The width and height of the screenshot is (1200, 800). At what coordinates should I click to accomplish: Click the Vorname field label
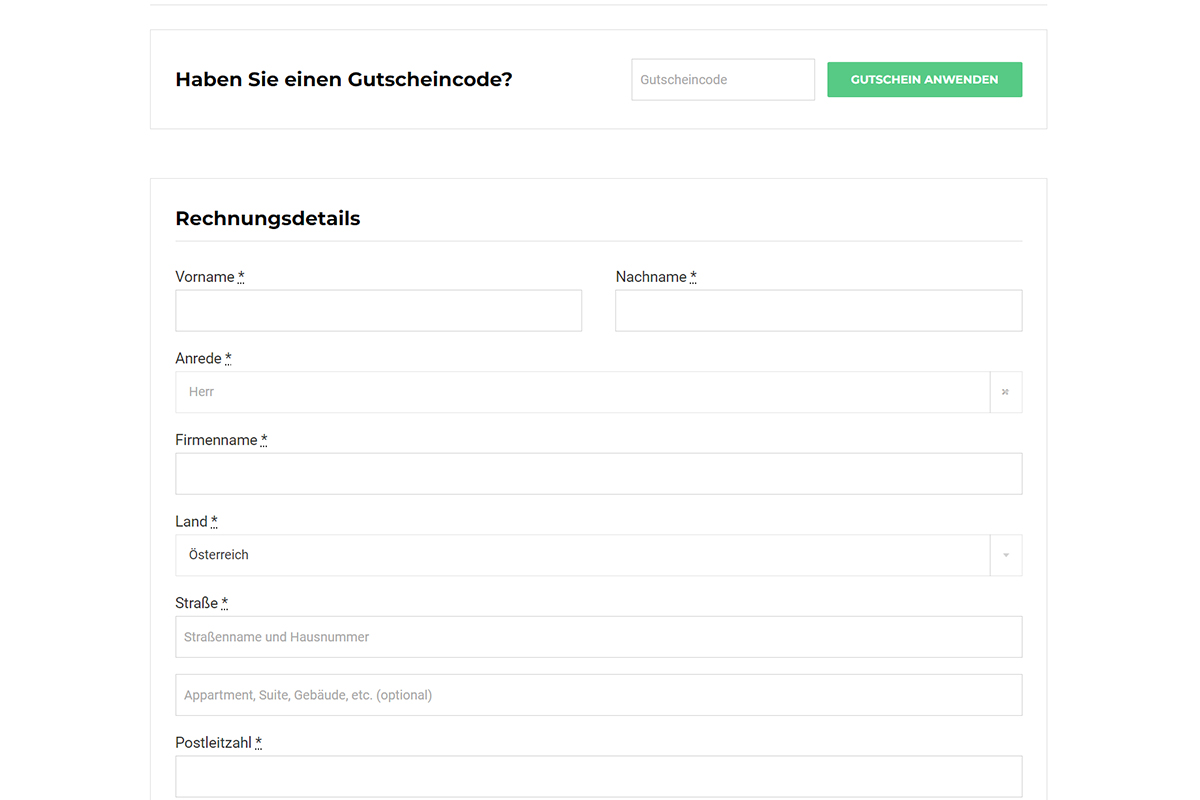205,277
